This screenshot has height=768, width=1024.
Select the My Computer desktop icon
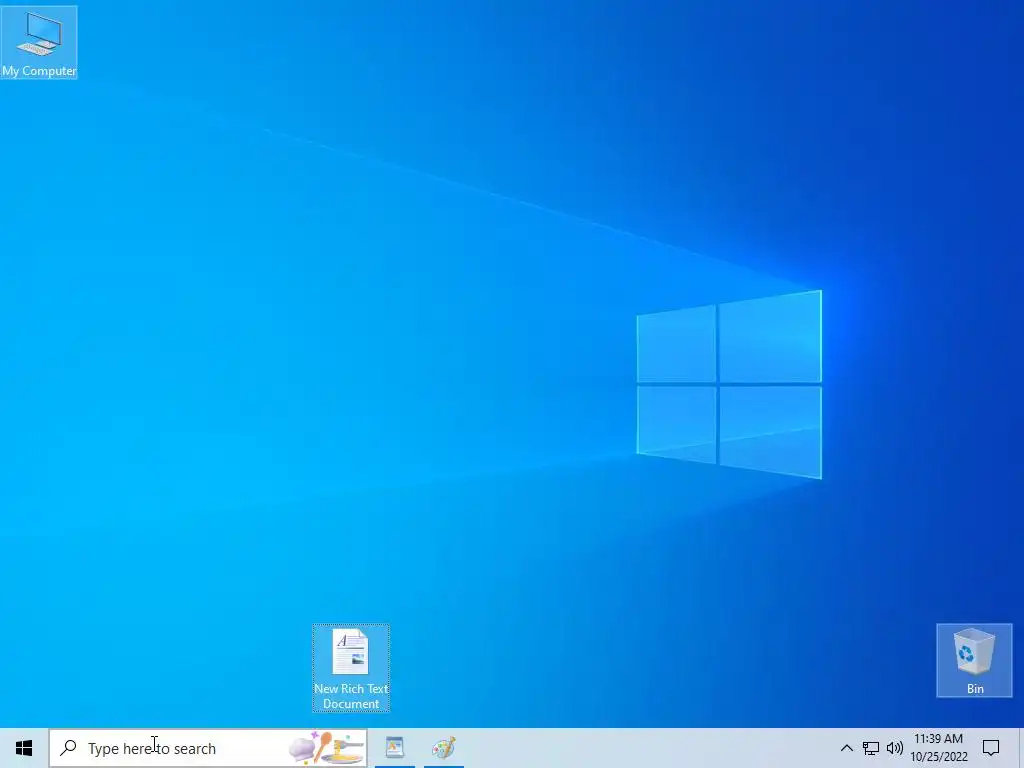[x=39, y=43]
